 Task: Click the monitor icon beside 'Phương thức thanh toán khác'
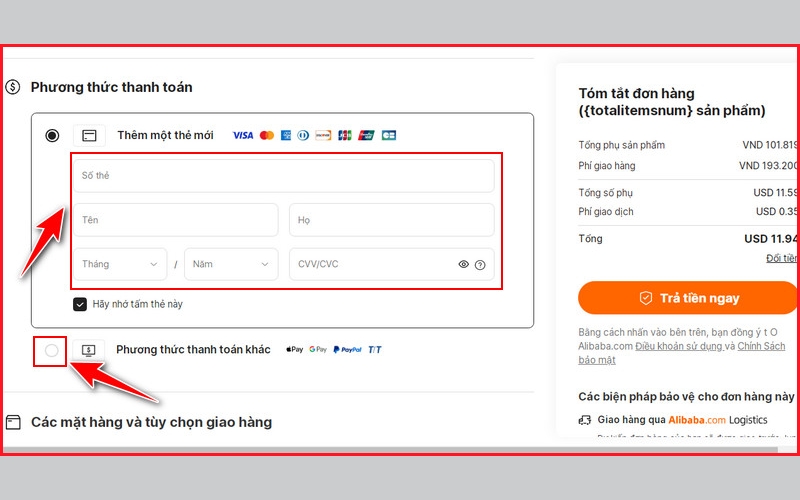(x=88, y=351)
